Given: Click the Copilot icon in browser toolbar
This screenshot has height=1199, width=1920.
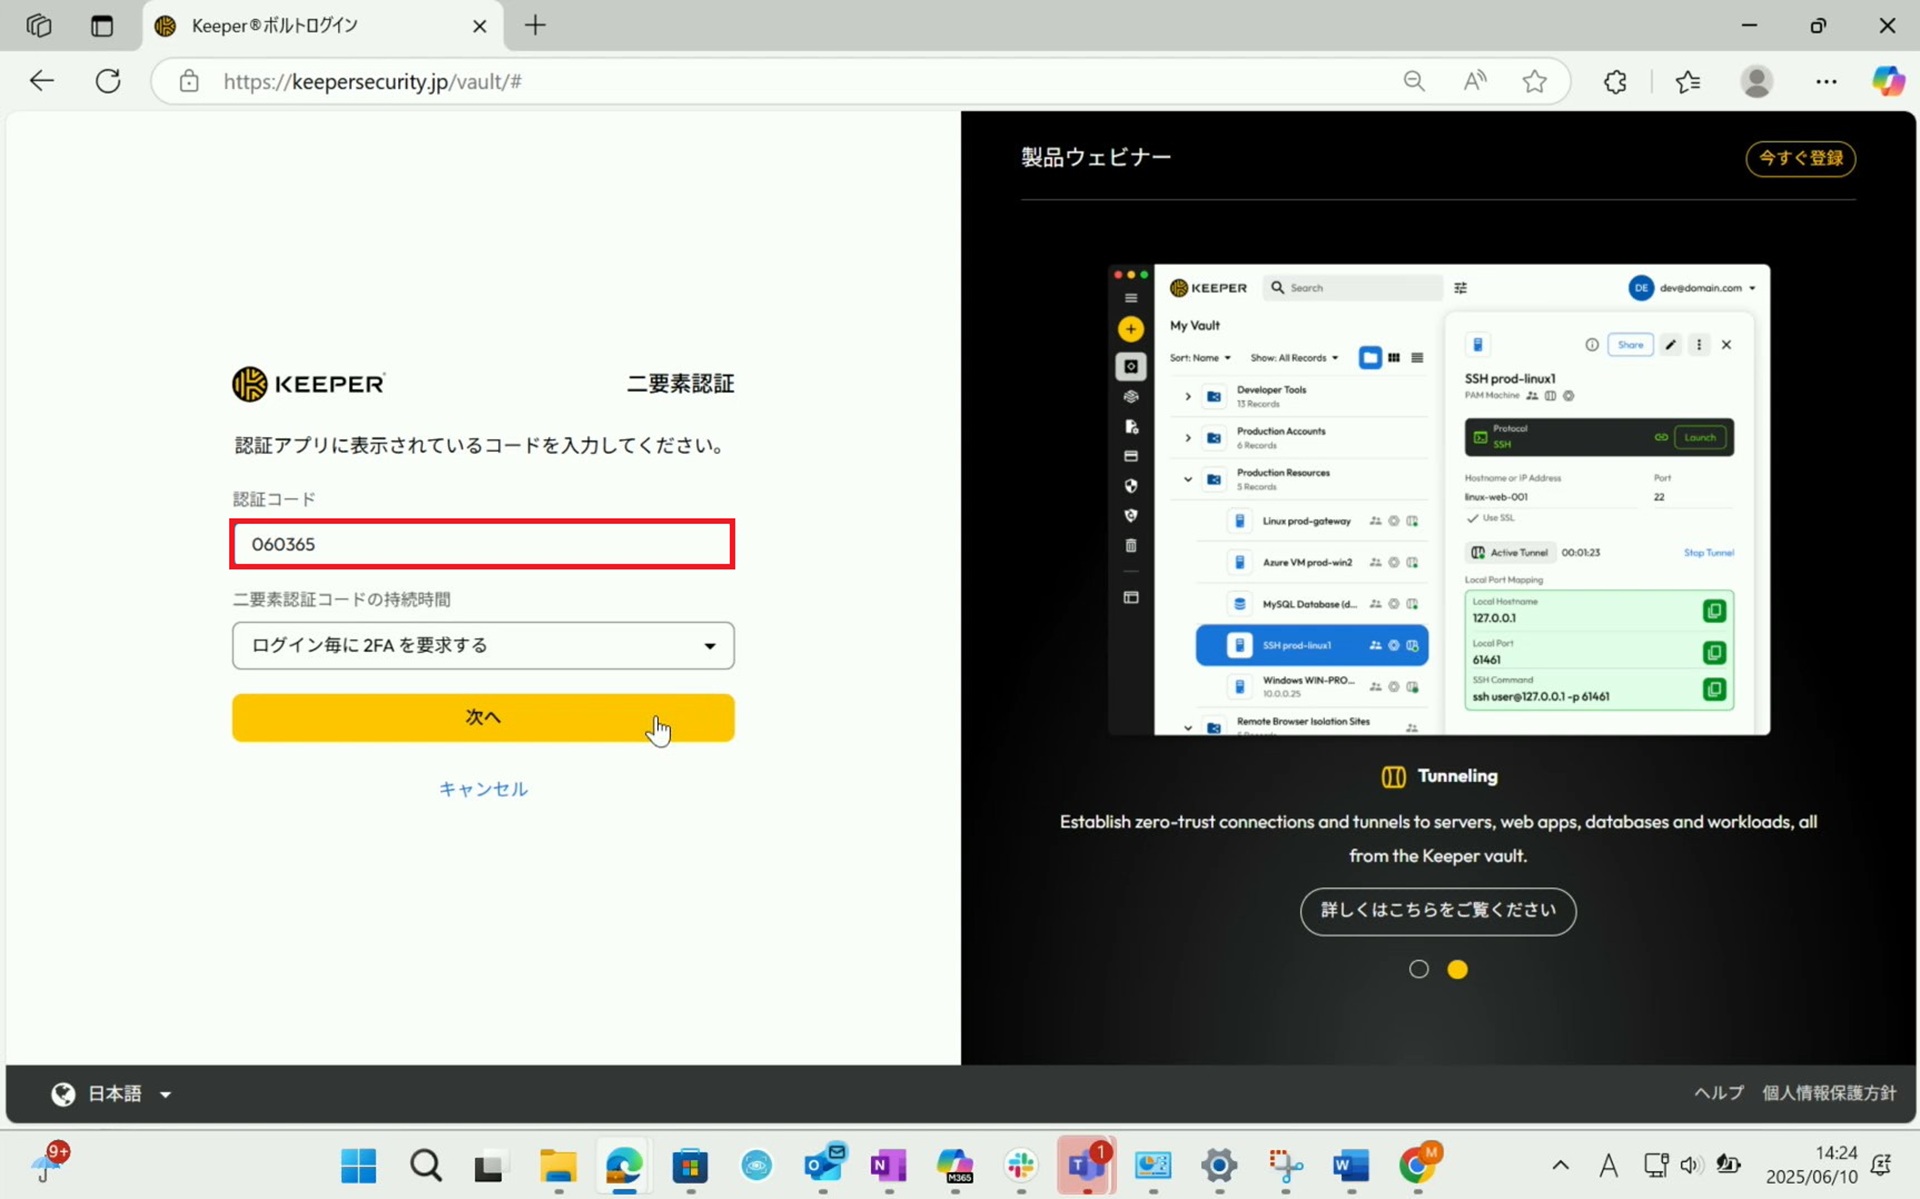Looking at the screenshot, I should point(1887,81).
